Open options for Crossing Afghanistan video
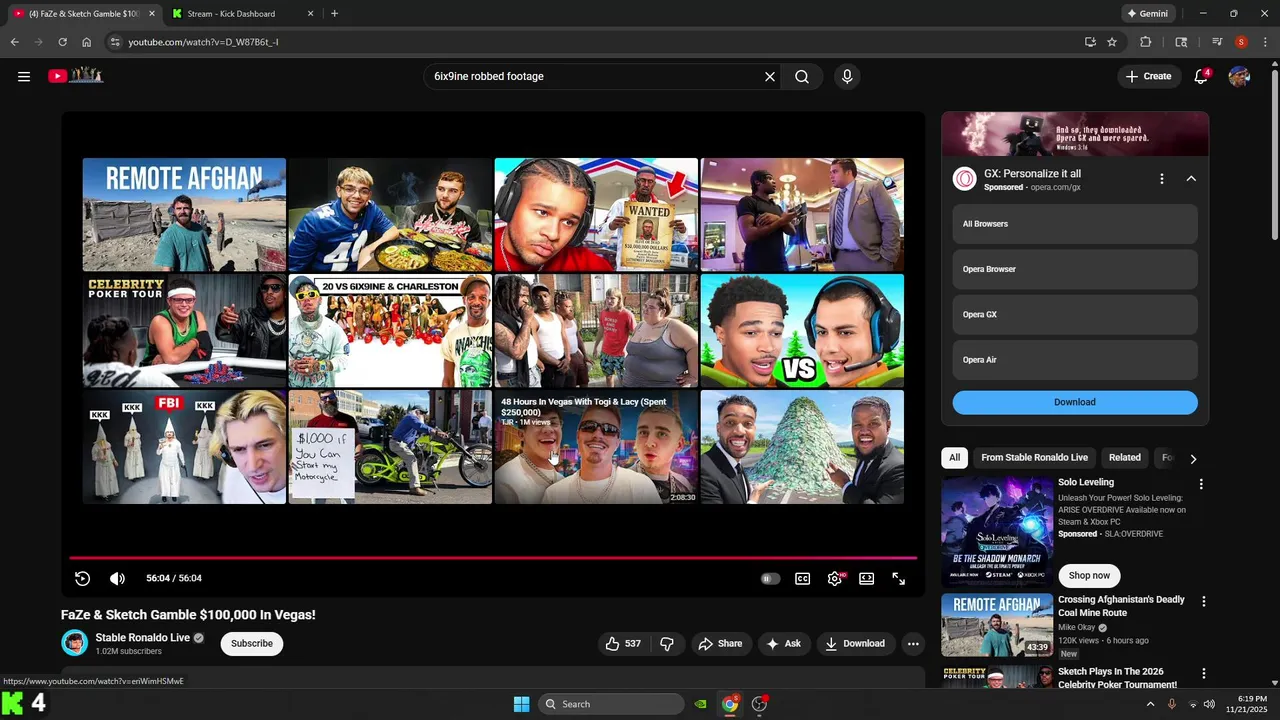 1203,602
